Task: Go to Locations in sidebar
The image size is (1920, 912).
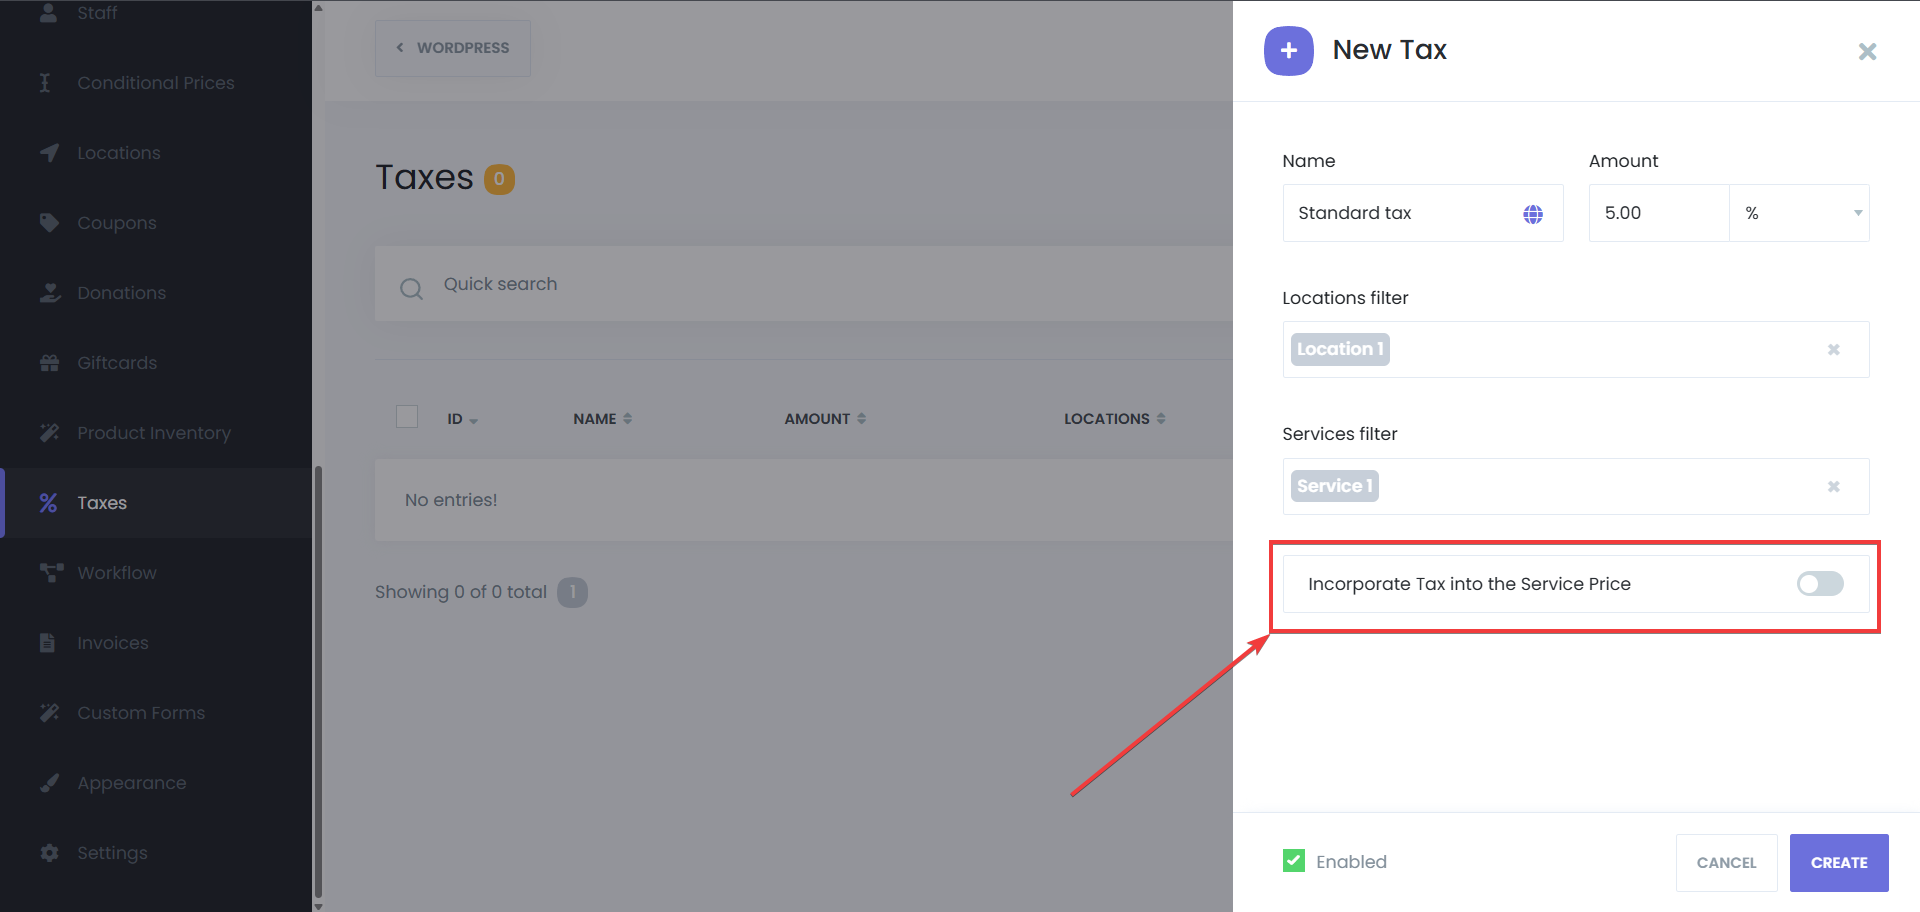Action: point(156,153)
